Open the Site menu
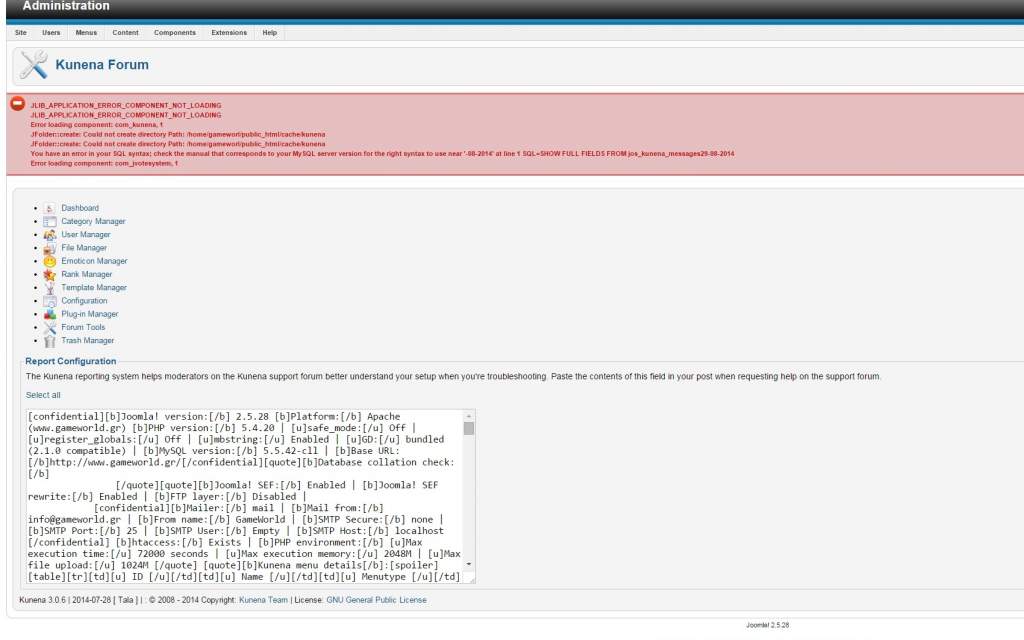Image resolution: width=1024 pixels, height=640 pixels. pos(21,33)
